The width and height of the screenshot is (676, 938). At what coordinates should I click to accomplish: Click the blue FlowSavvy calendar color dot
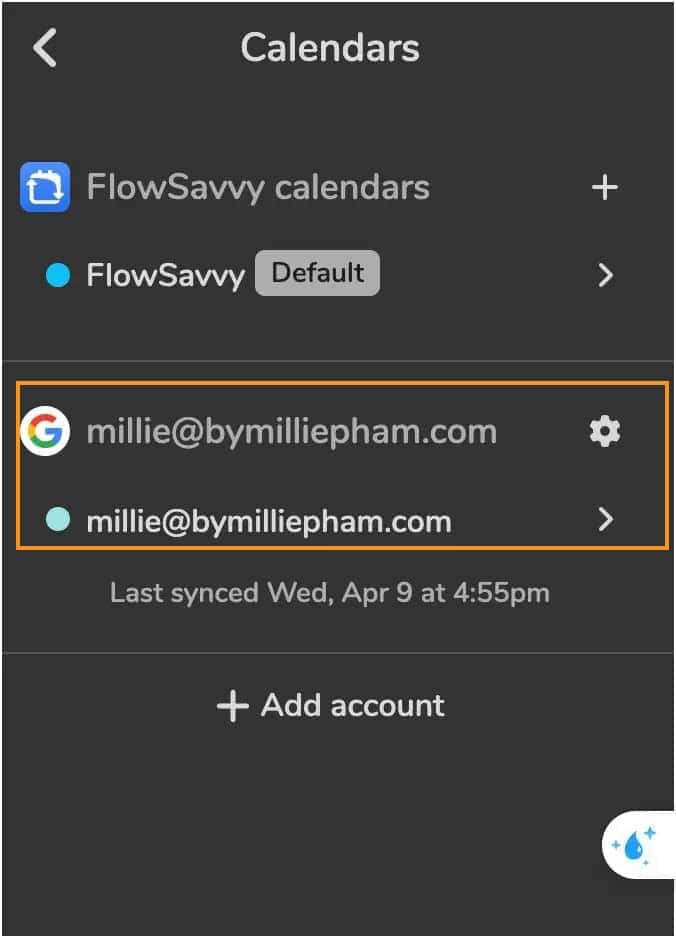click(x=58, y=275)
